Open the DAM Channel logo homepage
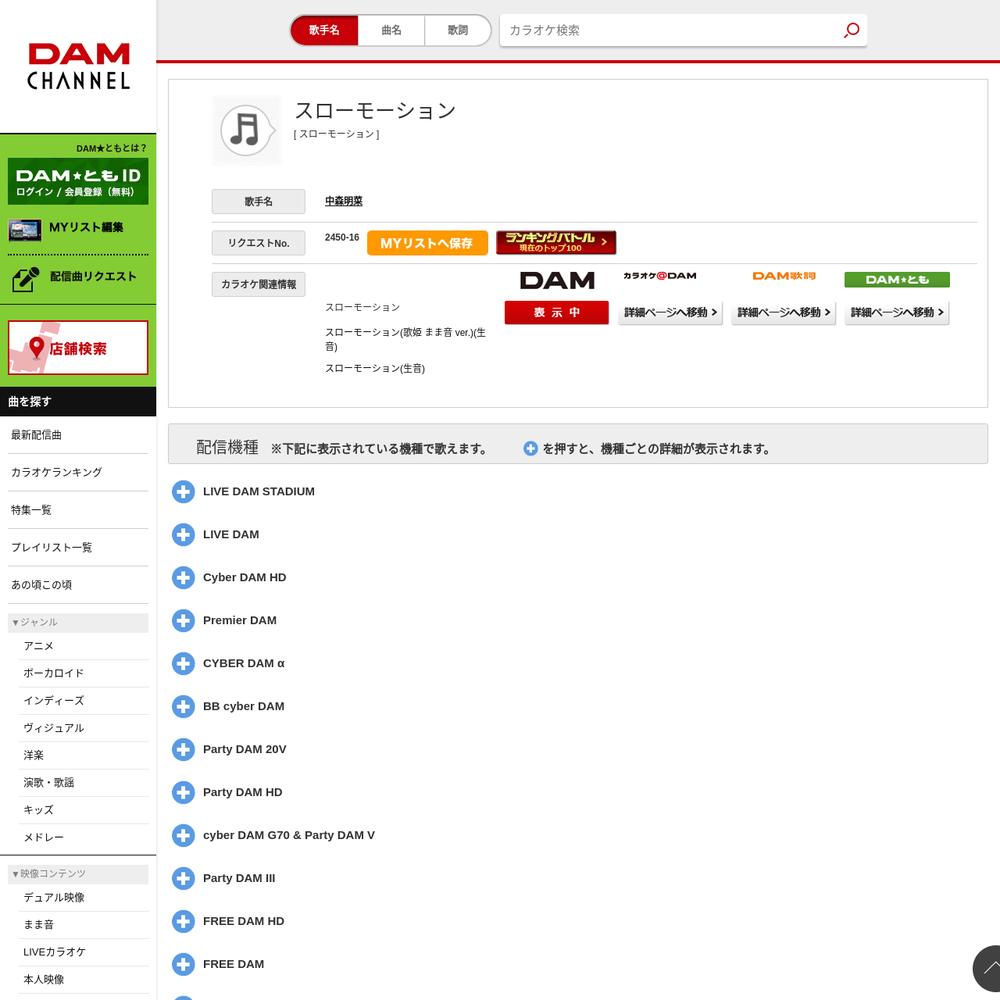 click(x=78, y=66)
